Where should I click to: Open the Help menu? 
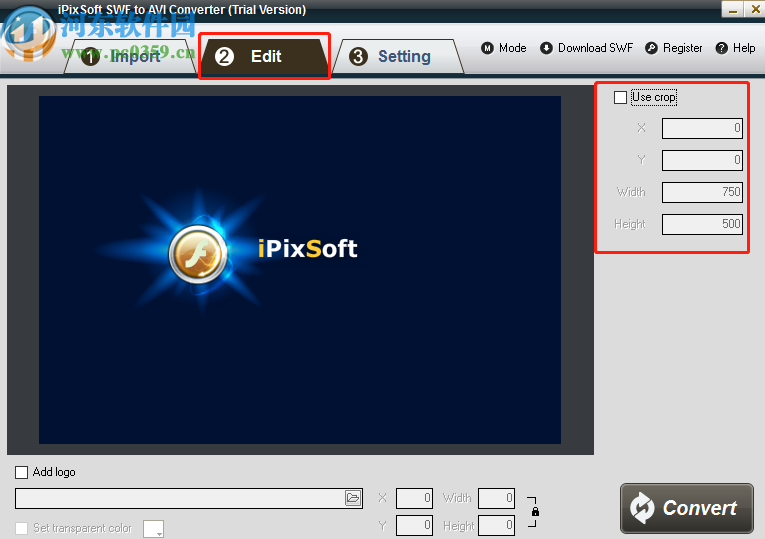(735, 48)
